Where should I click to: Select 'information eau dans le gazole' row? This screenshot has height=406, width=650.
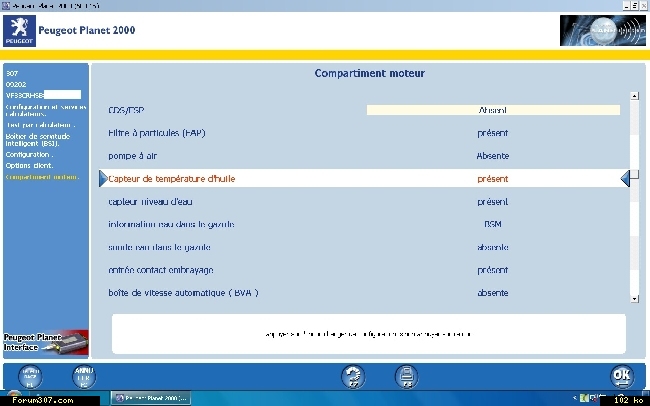[x=364, y=224]
